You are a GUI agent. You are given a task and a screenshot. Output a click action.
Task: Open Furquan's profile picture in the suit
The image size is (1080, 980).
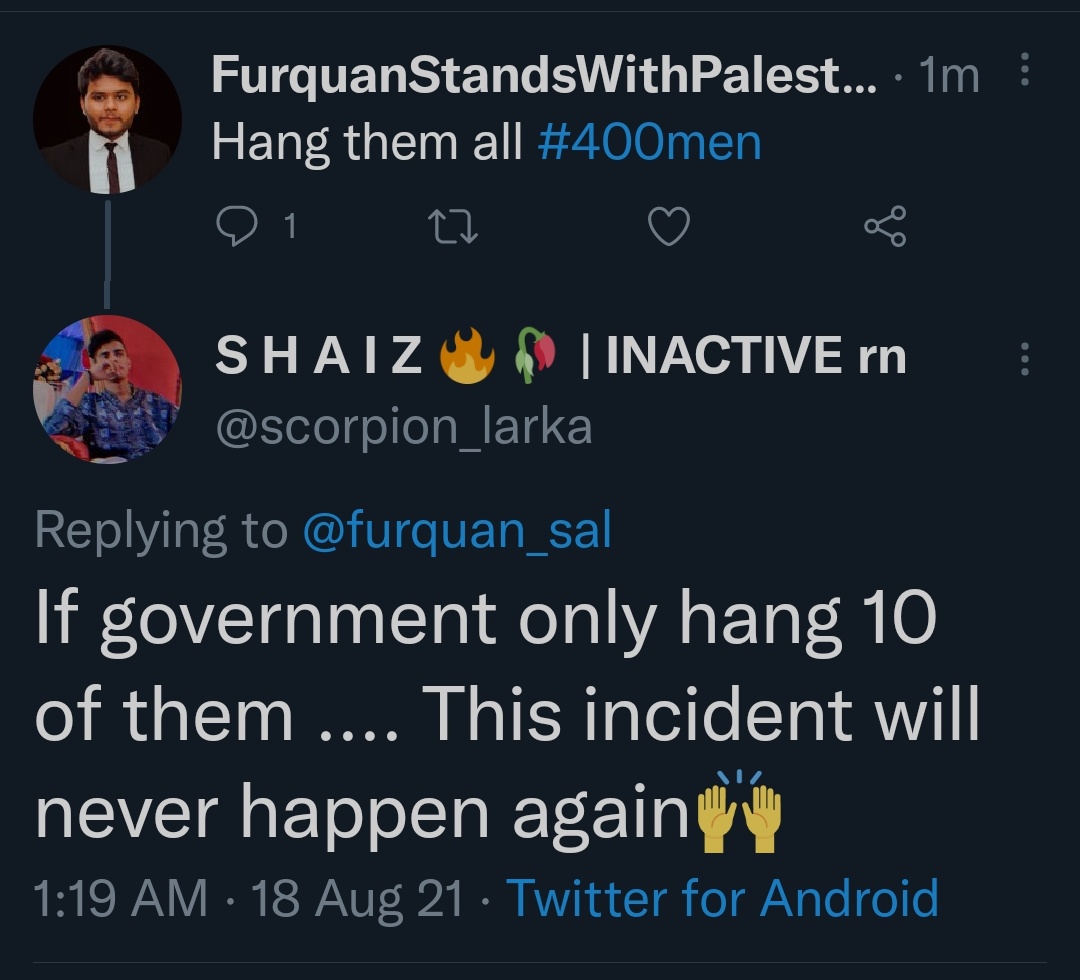click(x=107, y=120)
